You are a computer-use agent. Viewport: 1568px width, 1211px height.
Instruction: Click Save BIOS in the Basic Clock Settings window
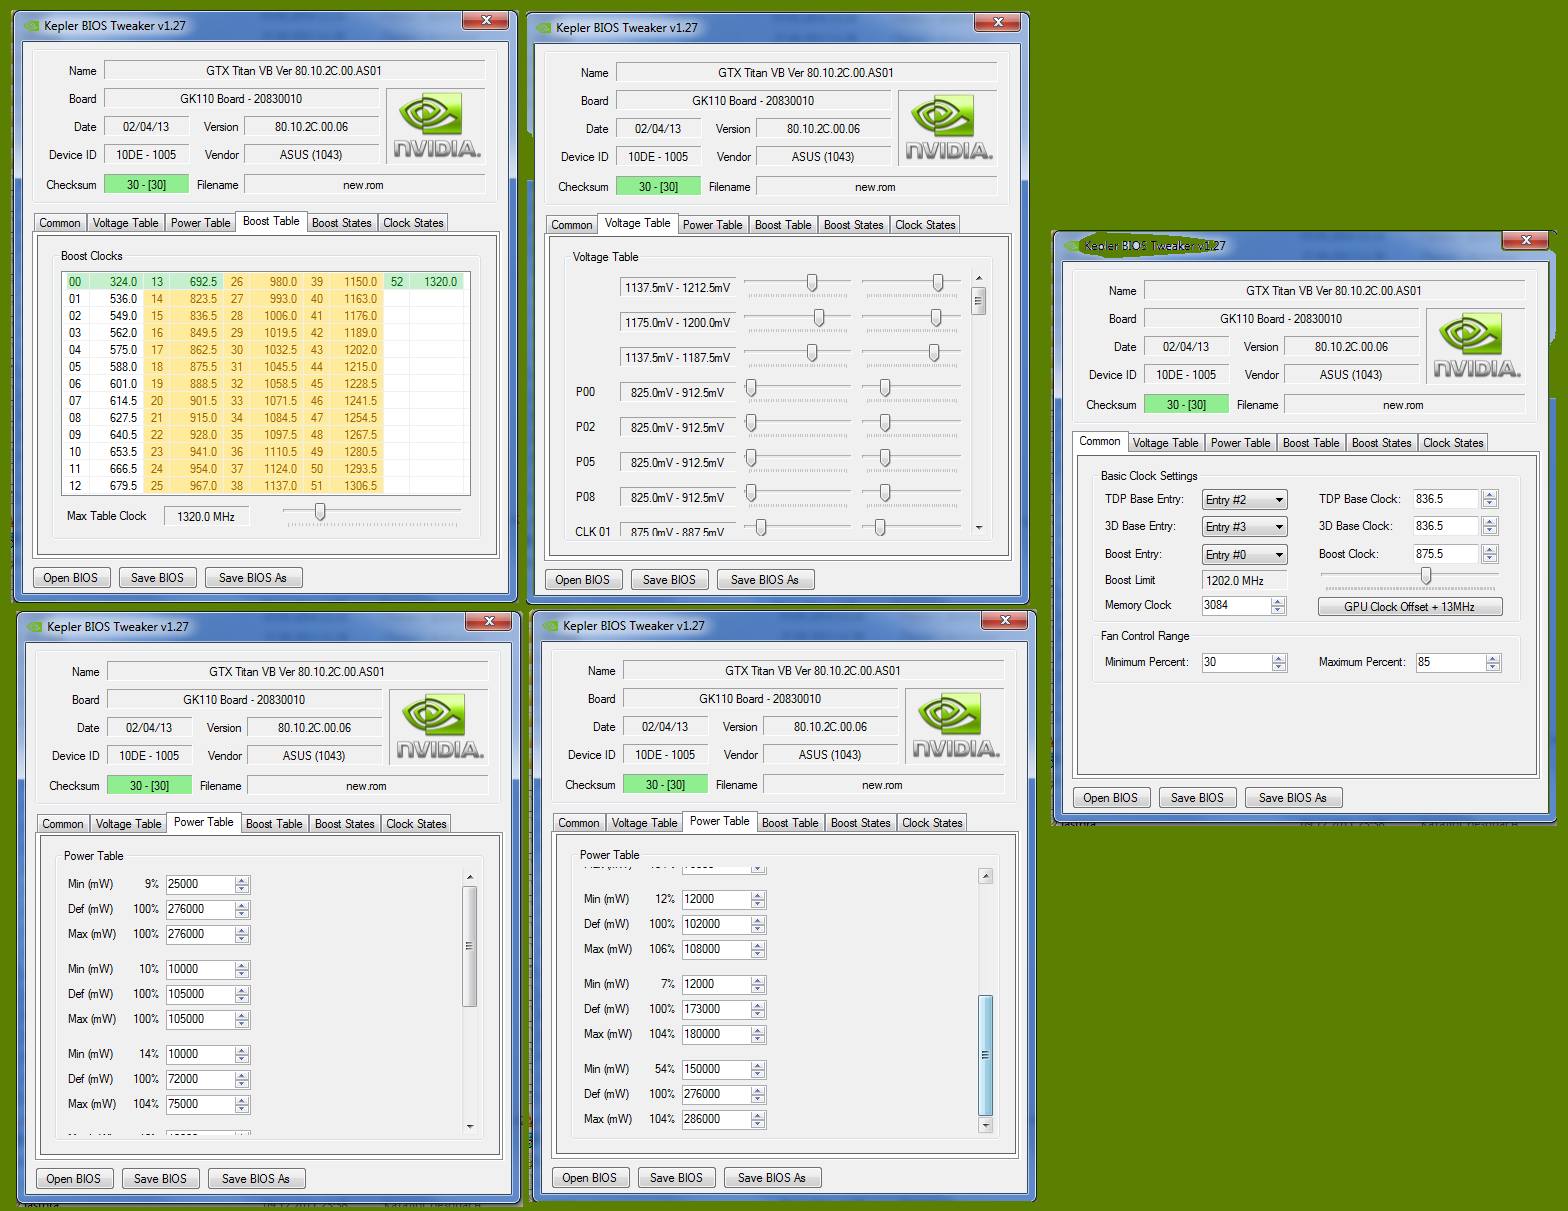coord(1197,798)
